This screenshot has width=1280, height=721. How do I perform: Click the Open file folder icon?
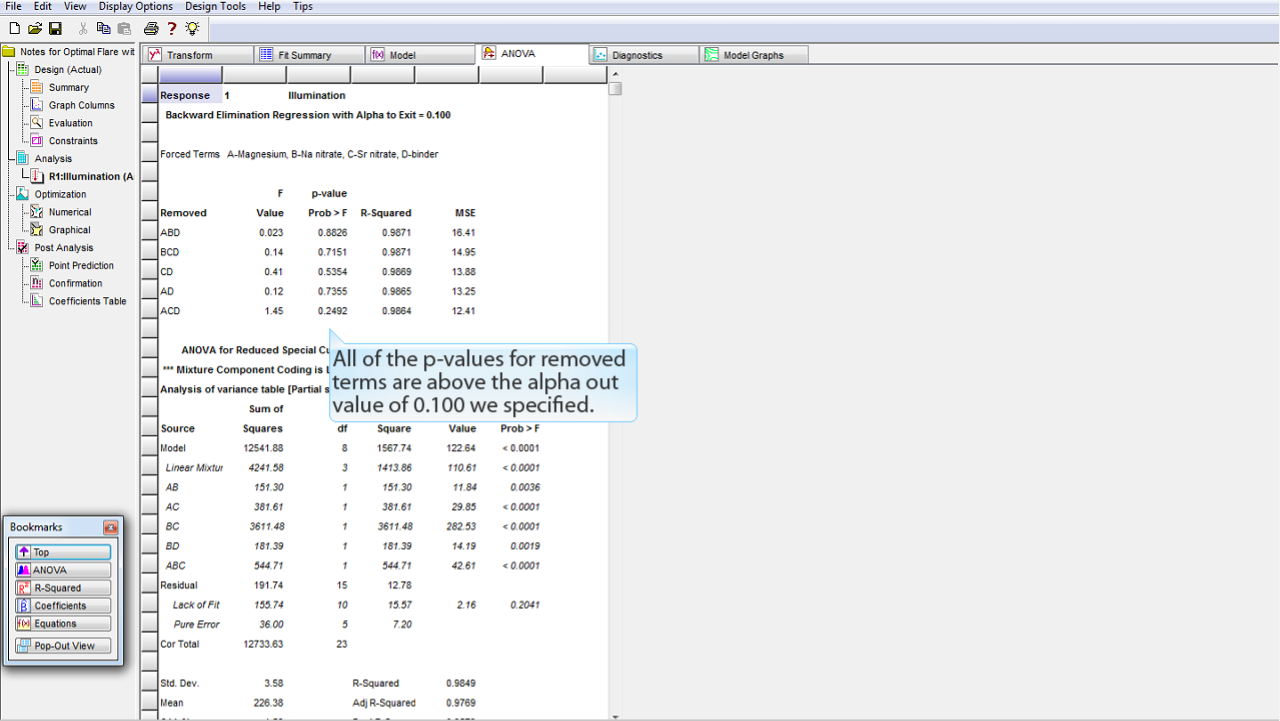35,29
